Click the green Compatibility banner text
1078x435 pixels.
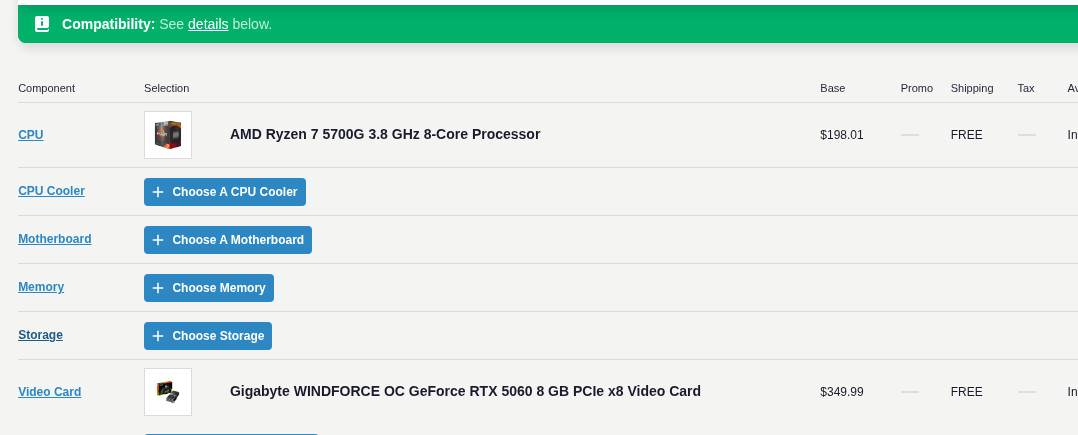[x=108, y=24]
